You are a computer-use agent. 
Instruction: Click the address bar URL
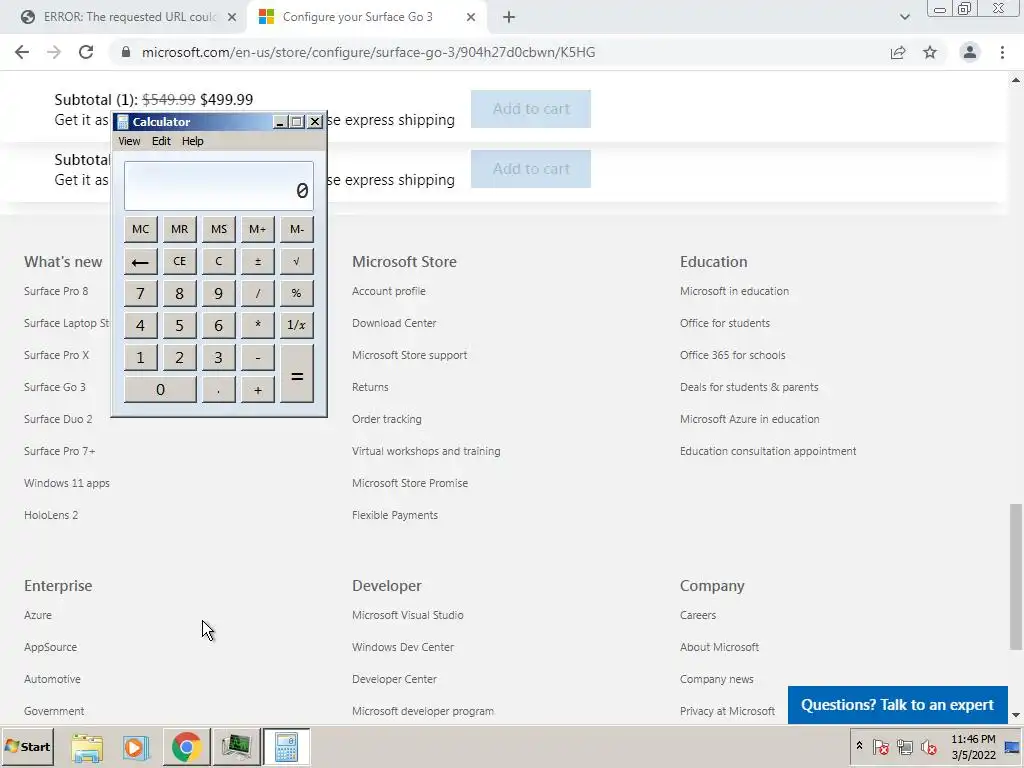(368, 52)
